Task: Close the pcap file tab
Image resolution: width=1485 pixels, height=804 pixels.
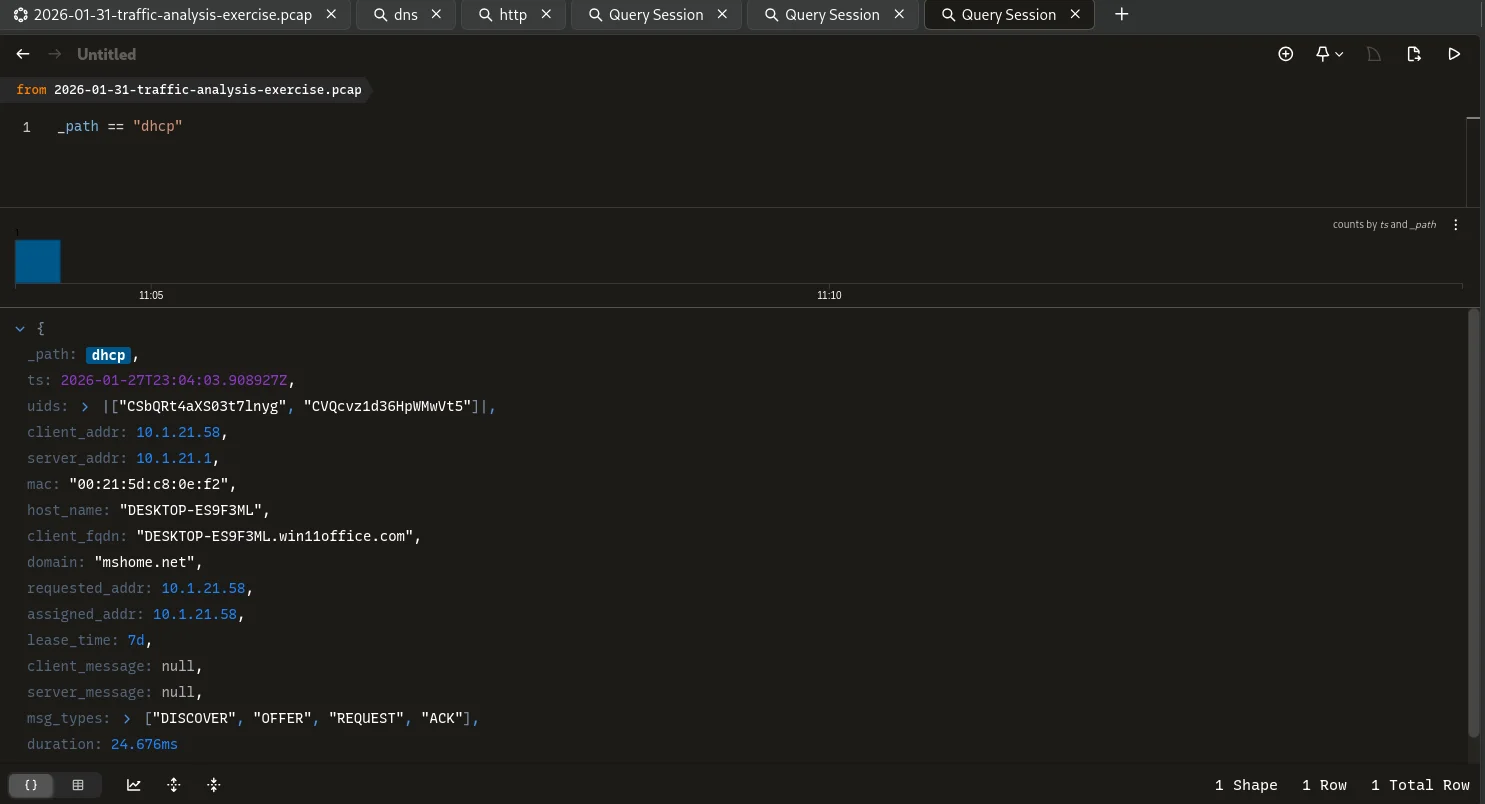Action: [331, 15]
